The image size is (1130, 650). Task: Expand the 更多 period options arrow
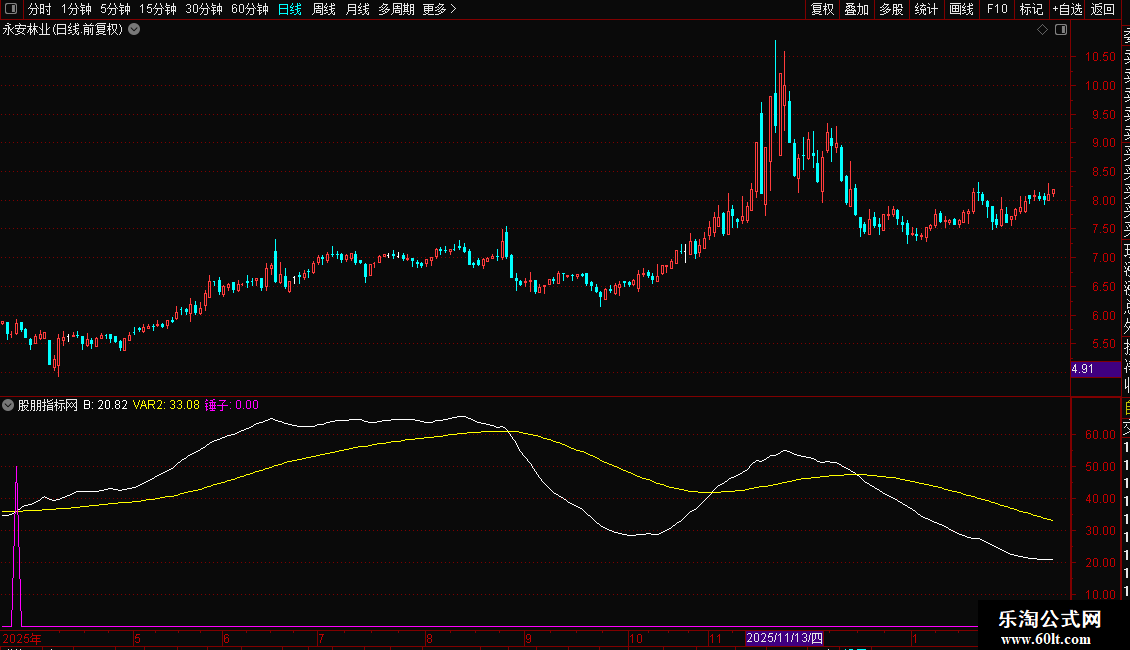tap(453, 9)
